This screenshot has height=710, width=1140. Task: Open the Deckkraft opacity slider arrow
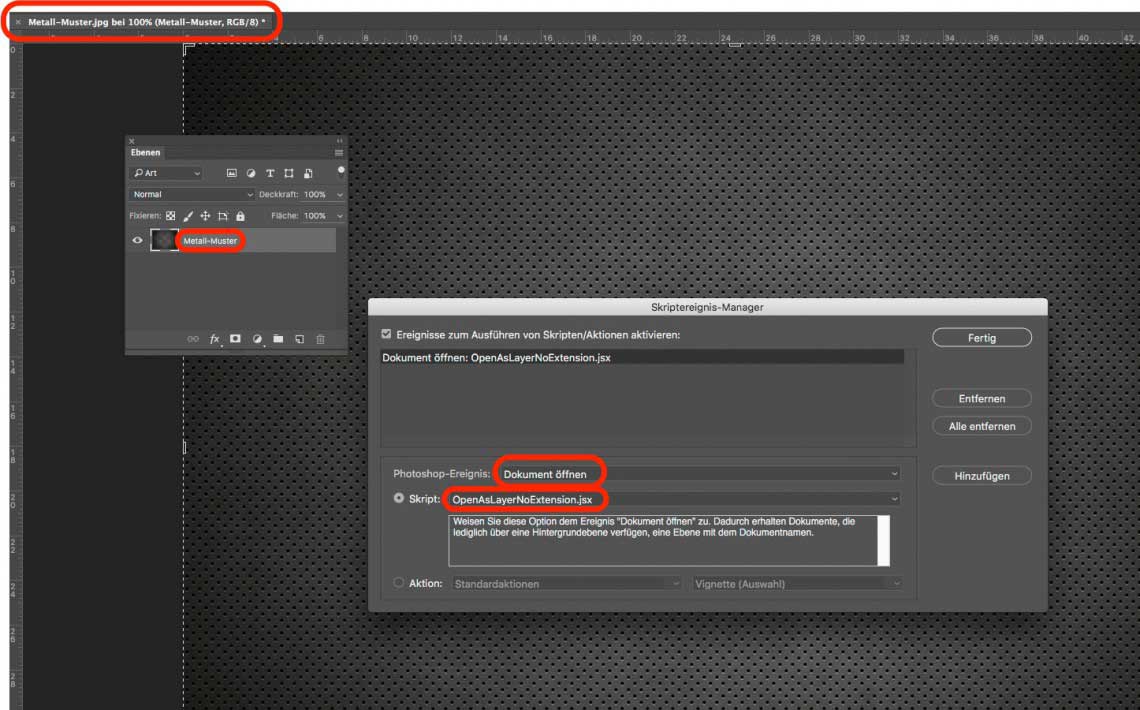pyautogui.click(x=340, y=195)
